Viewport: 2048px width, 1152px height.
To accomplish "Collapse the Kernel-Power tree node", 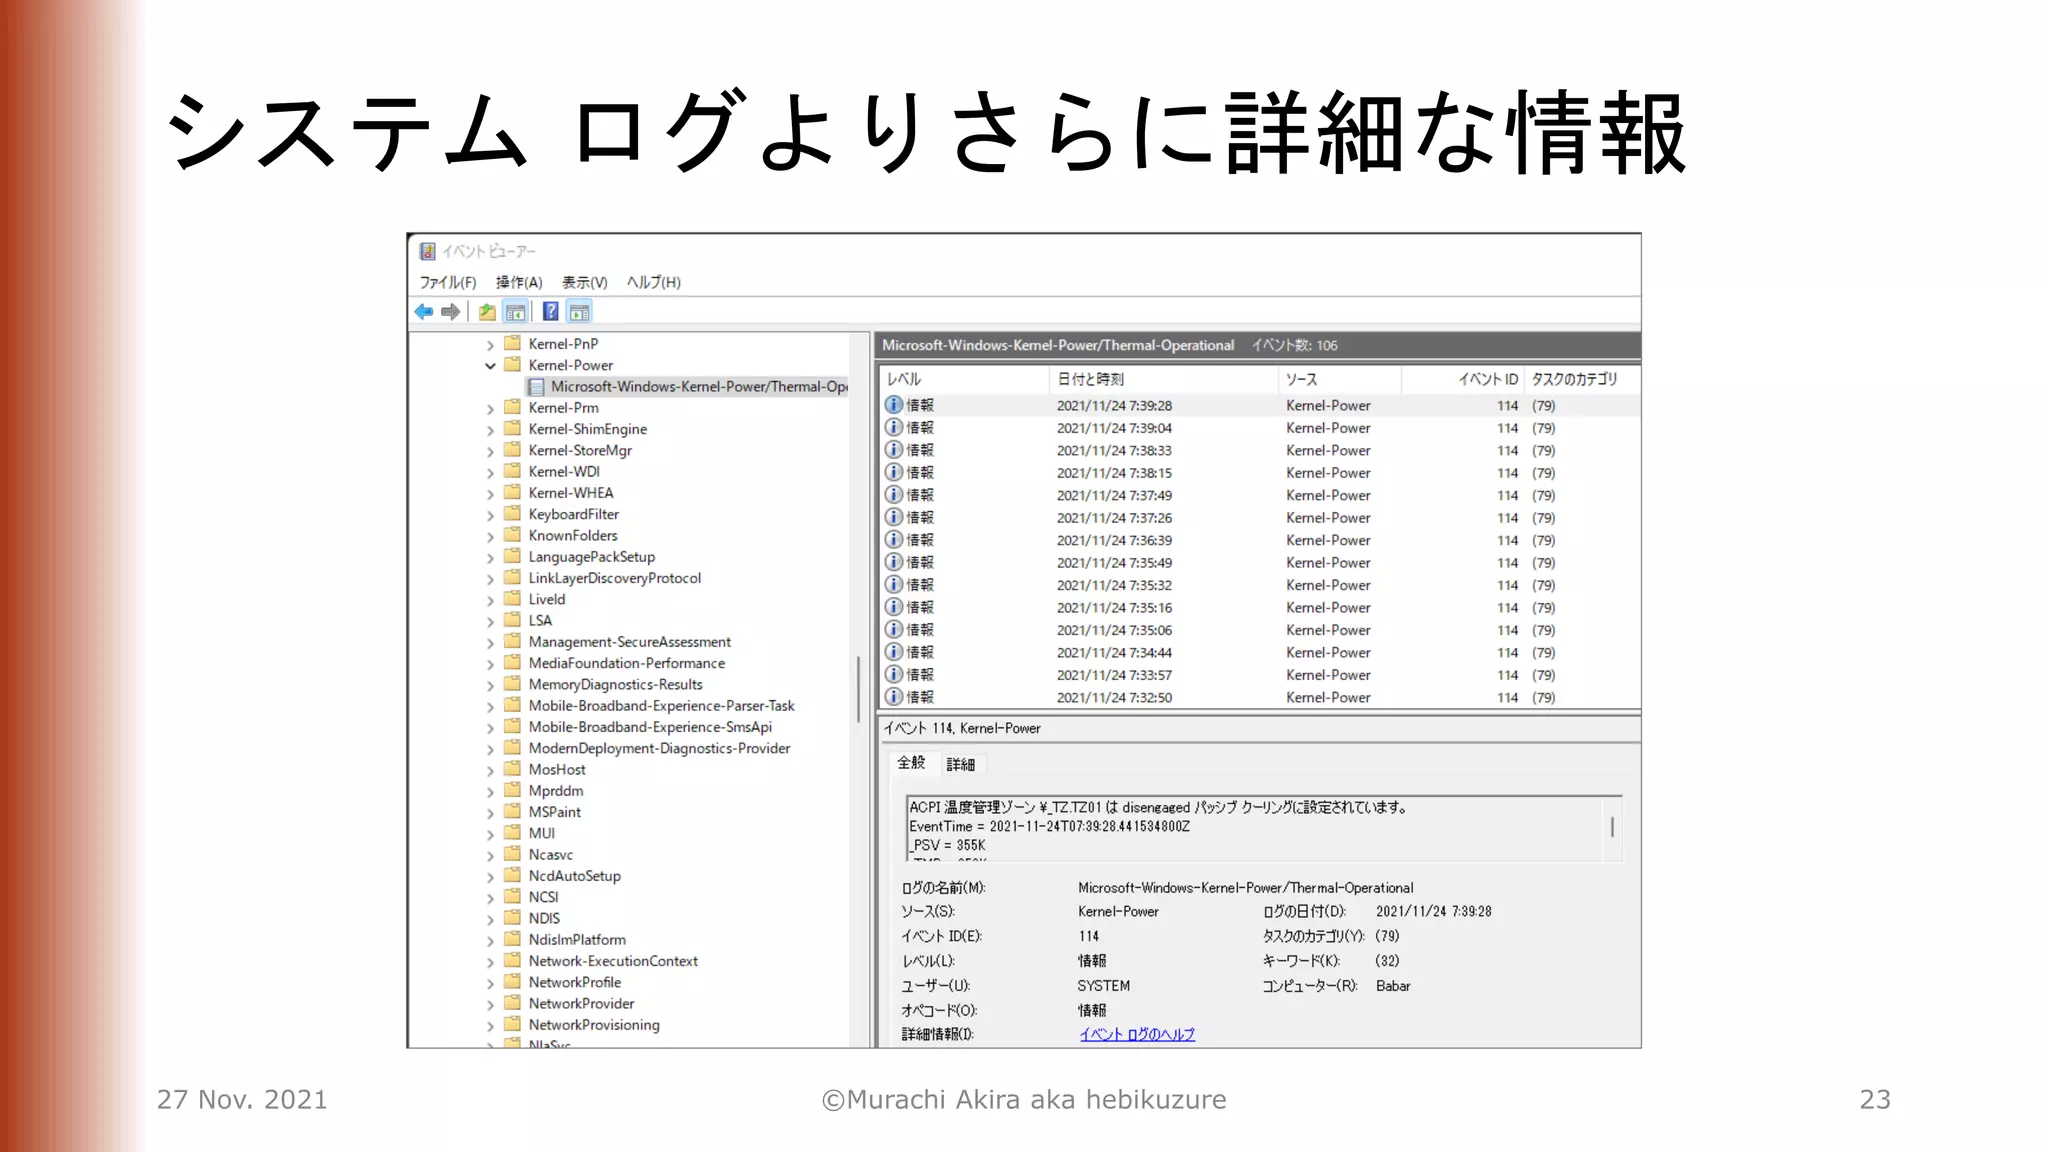I will (490, 366).
